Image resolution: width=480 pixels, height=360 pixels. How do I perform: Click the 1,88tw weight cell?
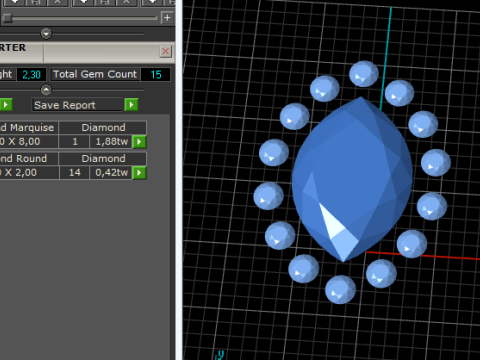pos(111,142)
